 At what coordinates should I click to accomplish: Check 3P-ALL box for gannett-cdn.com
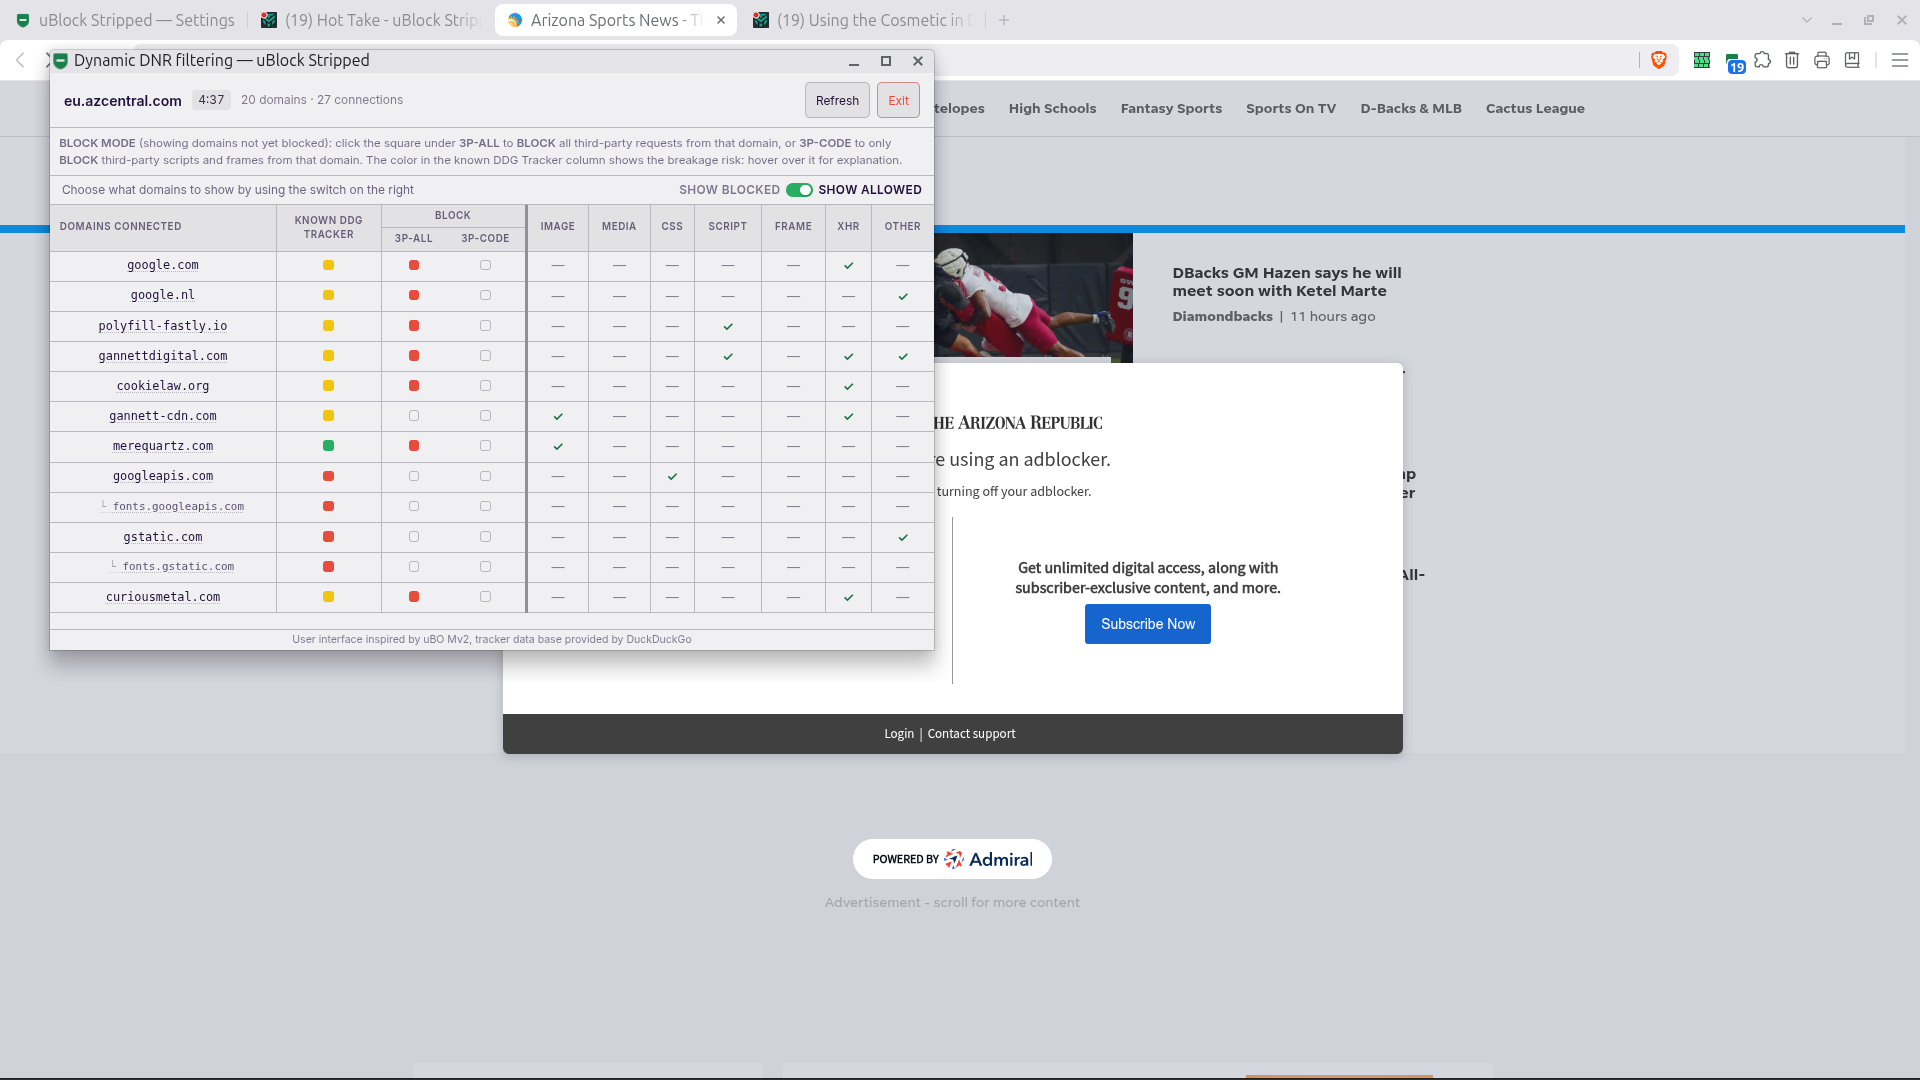pyautogui.click(x=414, y=416)
